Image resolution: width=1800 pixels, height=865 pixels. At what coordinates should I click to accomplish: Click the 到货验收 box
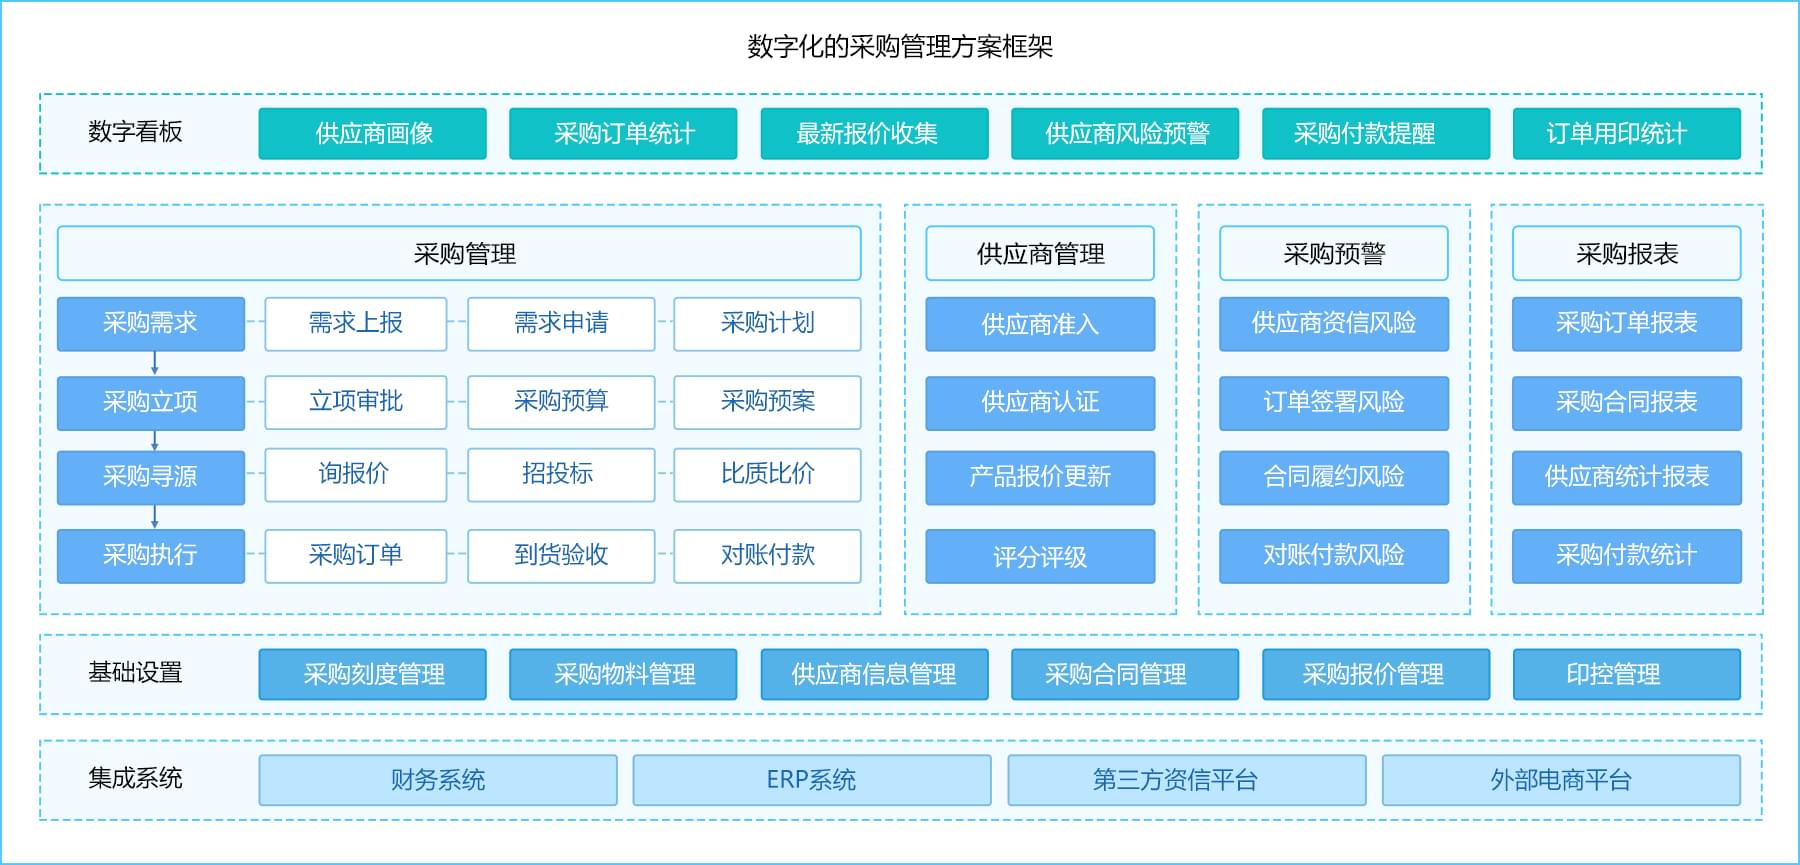click(561, 556)
